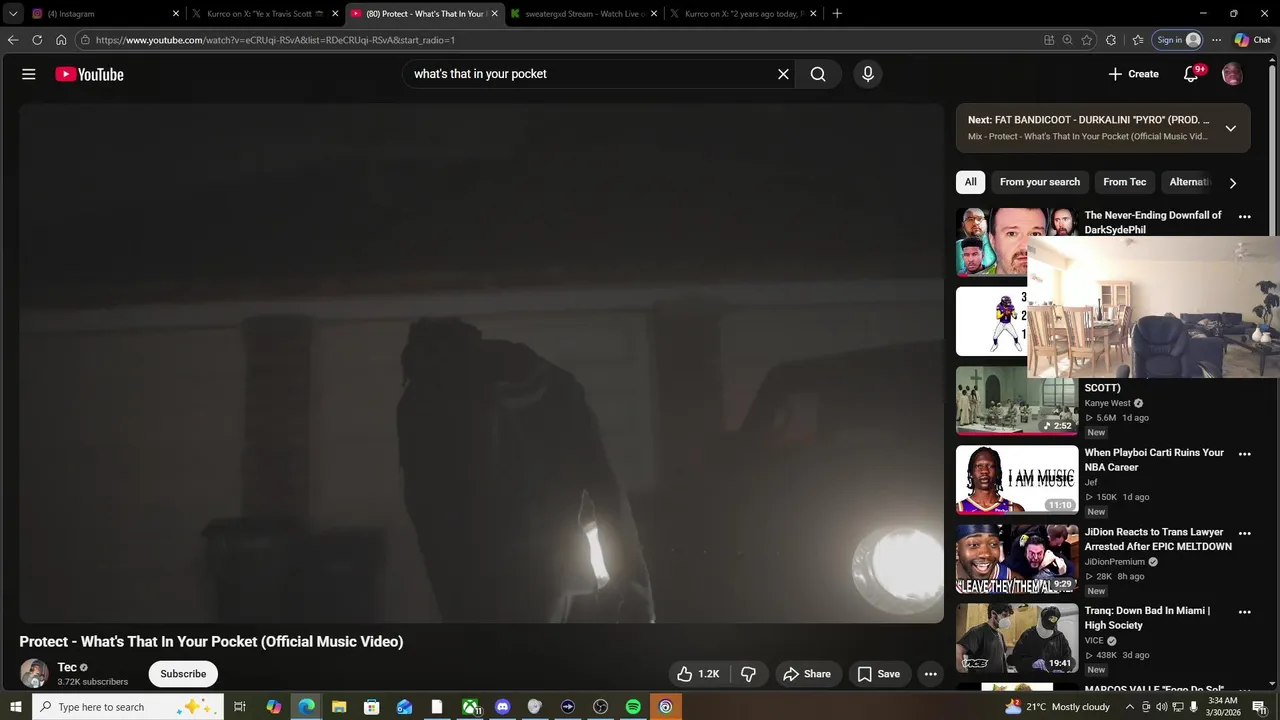Clear the search box text
Image resolution: width=1280 pixels, height=720 pixels.
(x=783, y=74)
